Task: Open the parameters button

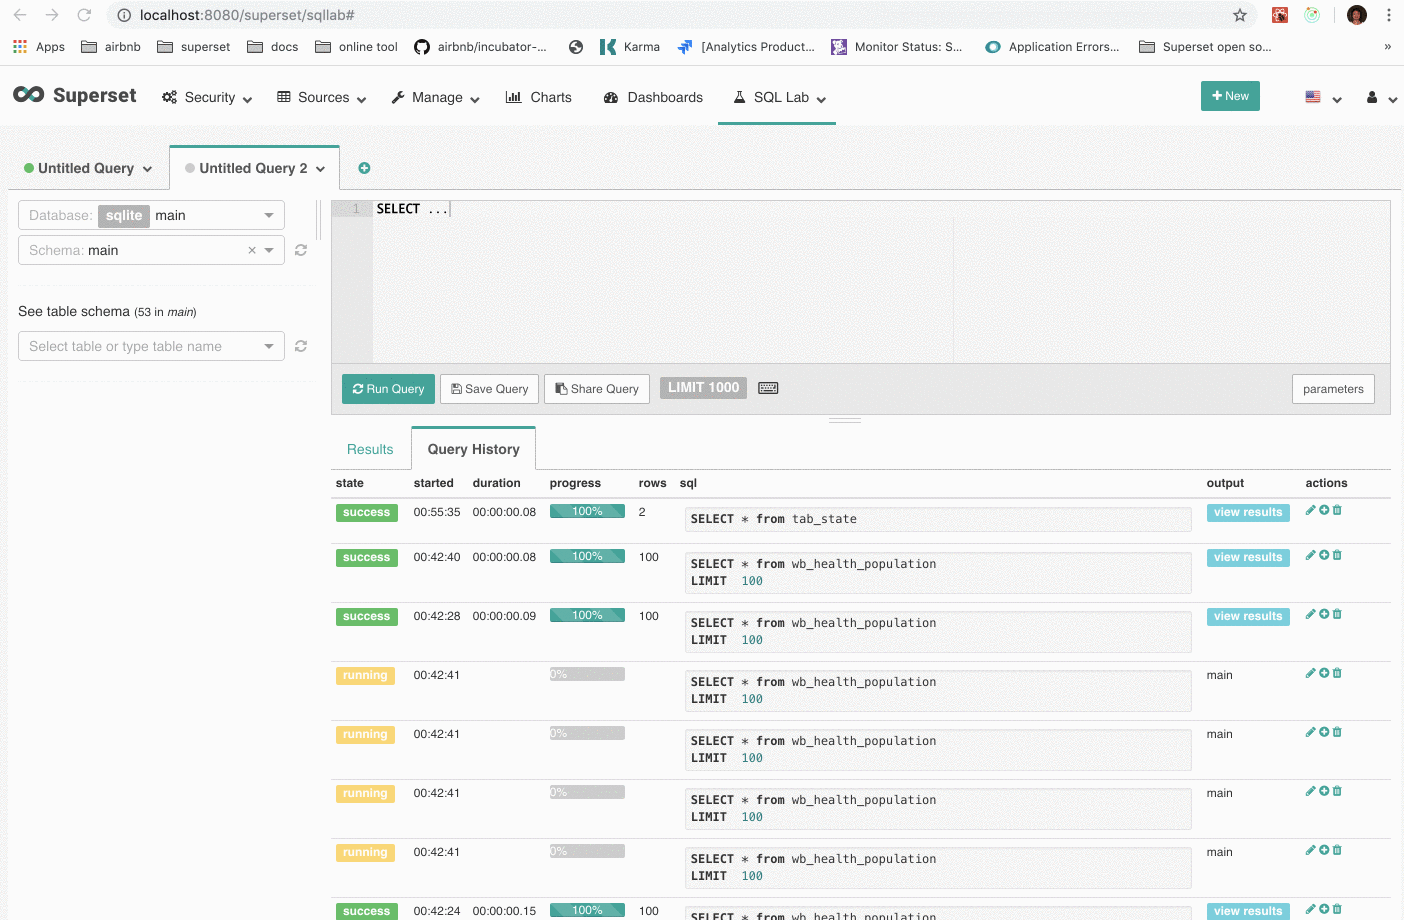Action: (1333, 389)
